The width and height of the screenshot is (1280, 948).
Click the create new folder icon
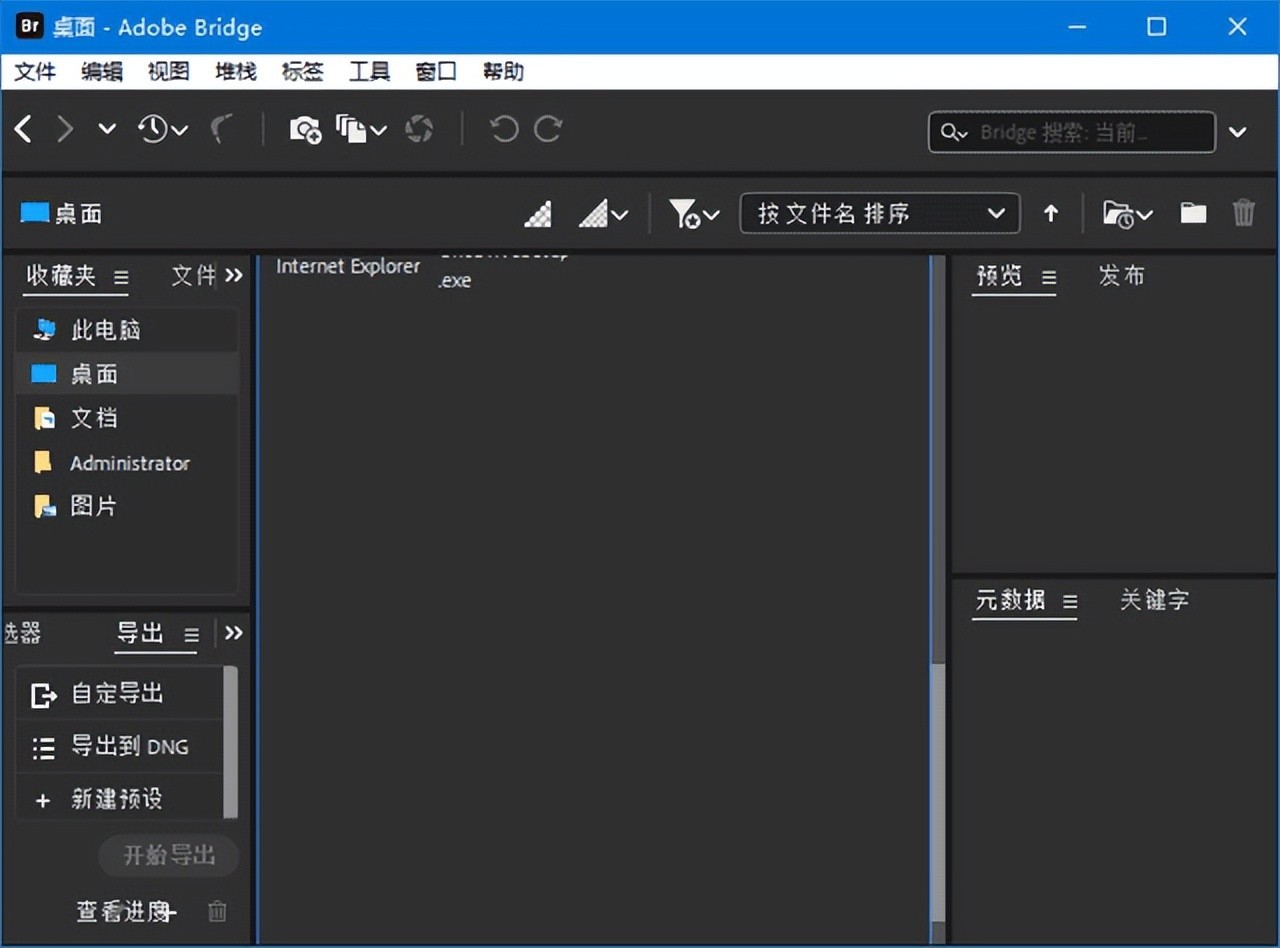(1193, 213)
